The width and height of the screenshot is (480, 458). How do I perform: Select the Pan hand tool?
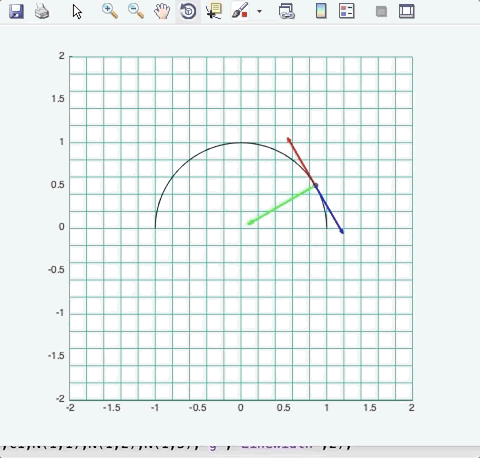pyautogui.click(x=162, y=11)
